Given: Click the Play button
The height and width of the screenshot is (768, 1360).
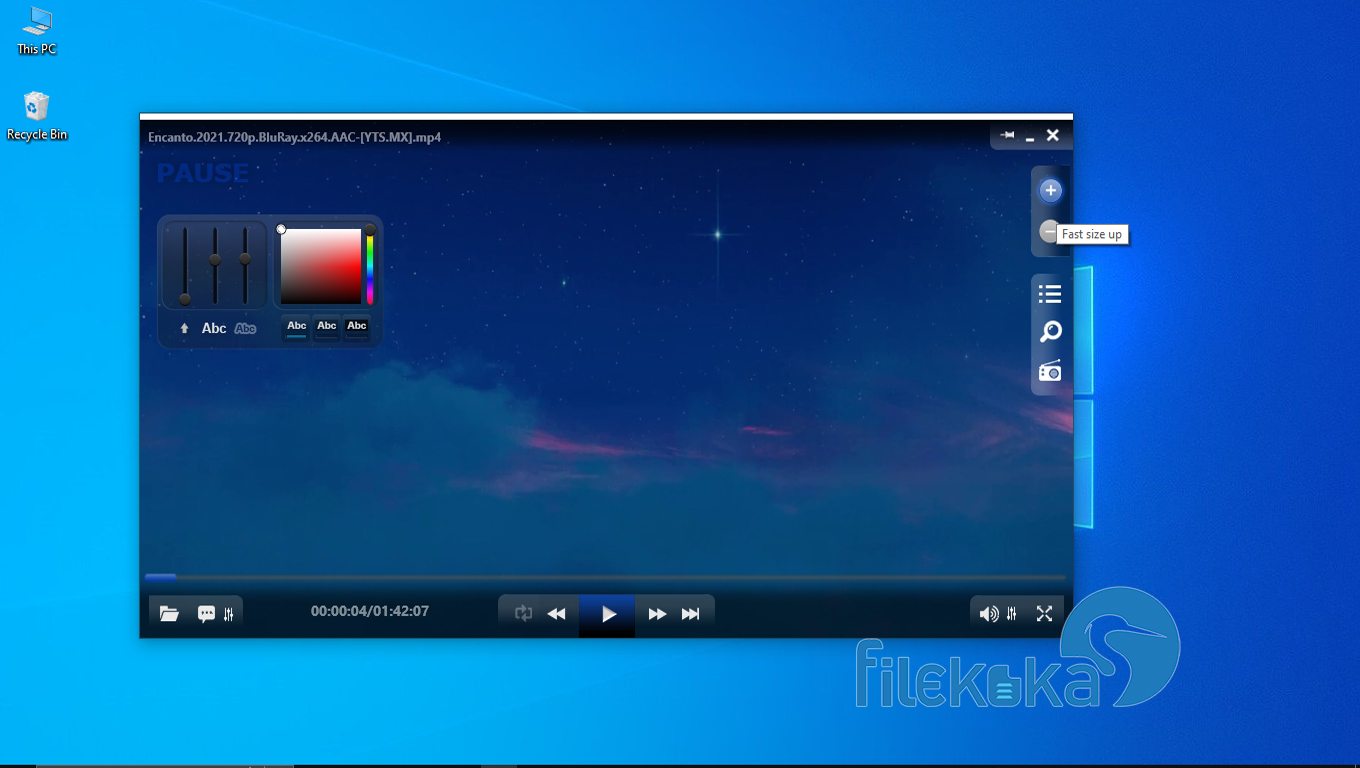Looking at the screenshot, I should point(607,614).
